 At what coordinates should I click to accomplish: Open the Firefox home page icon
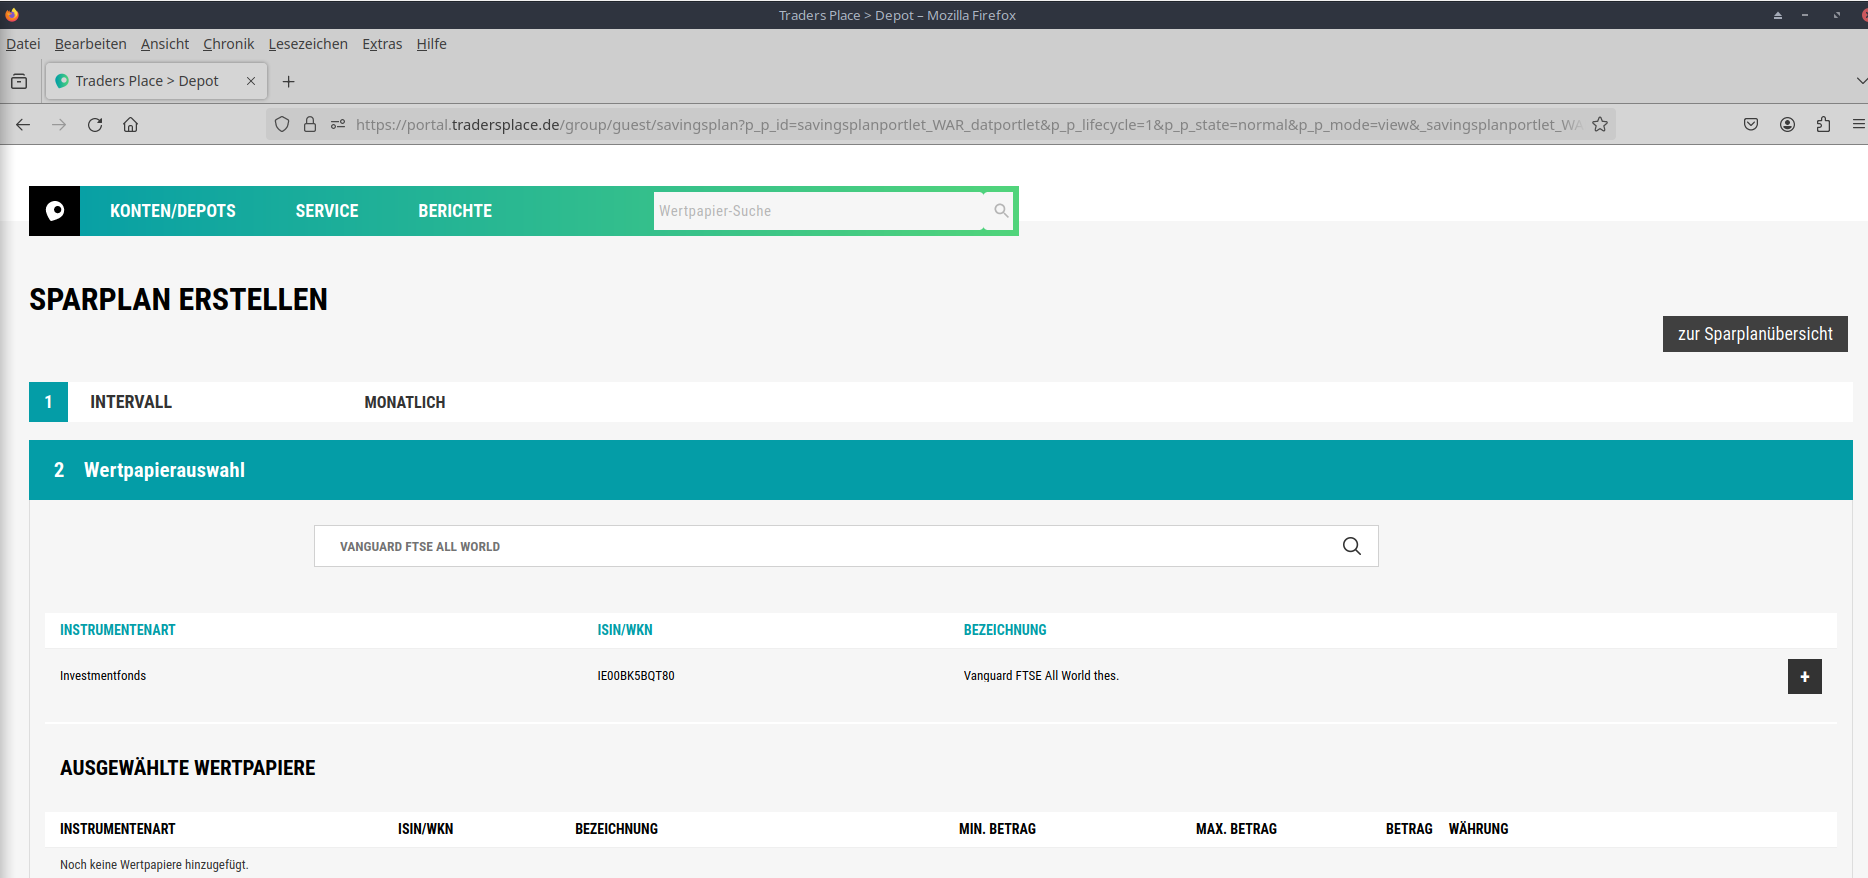130,124
